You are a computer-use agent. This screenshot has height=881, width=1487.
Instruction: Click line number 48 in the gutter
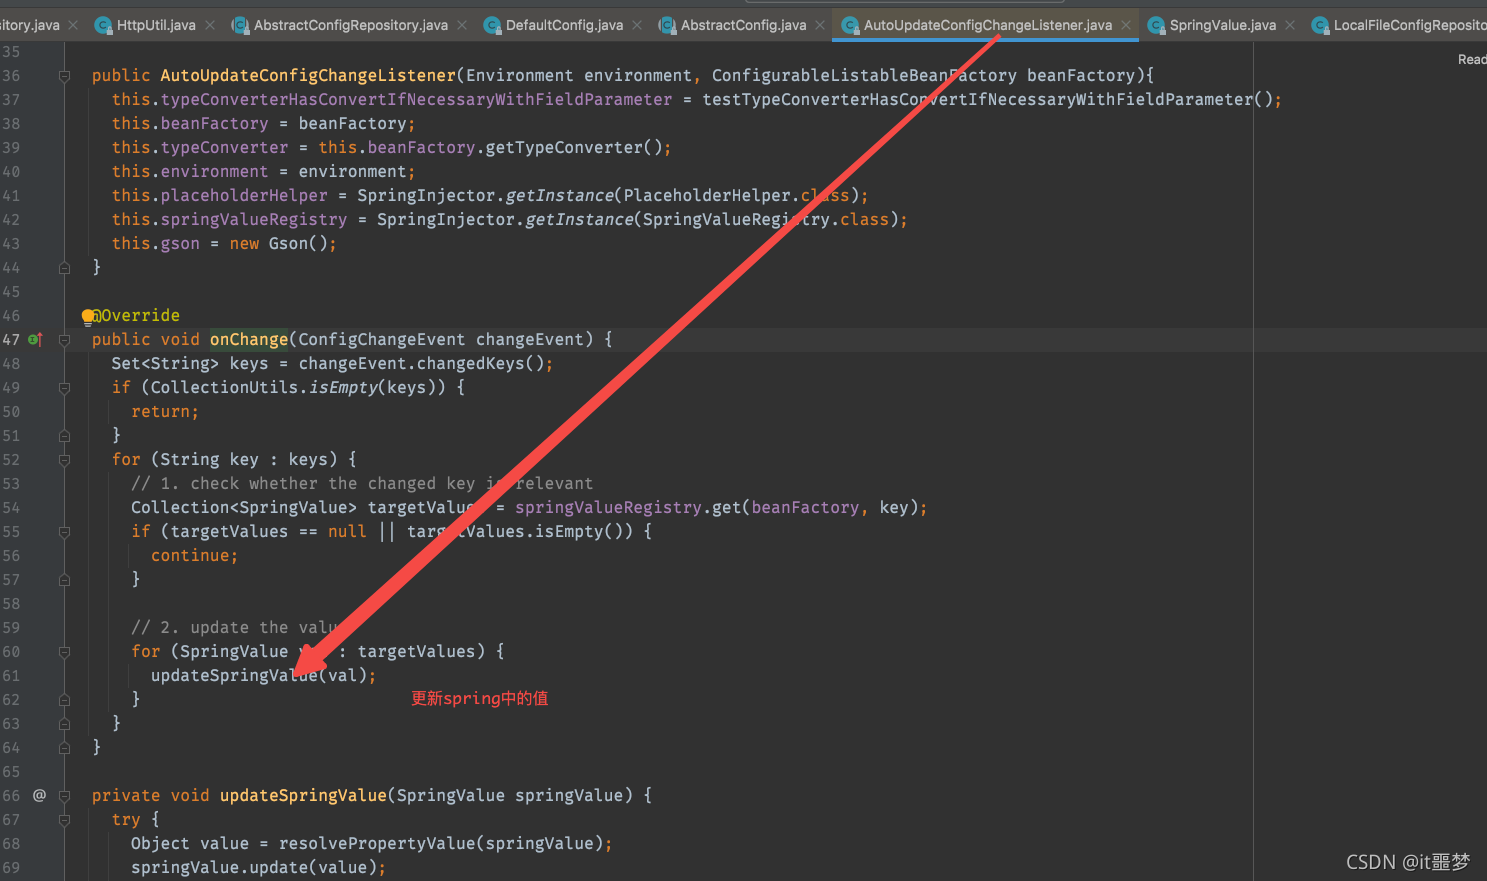pos(11,364)
